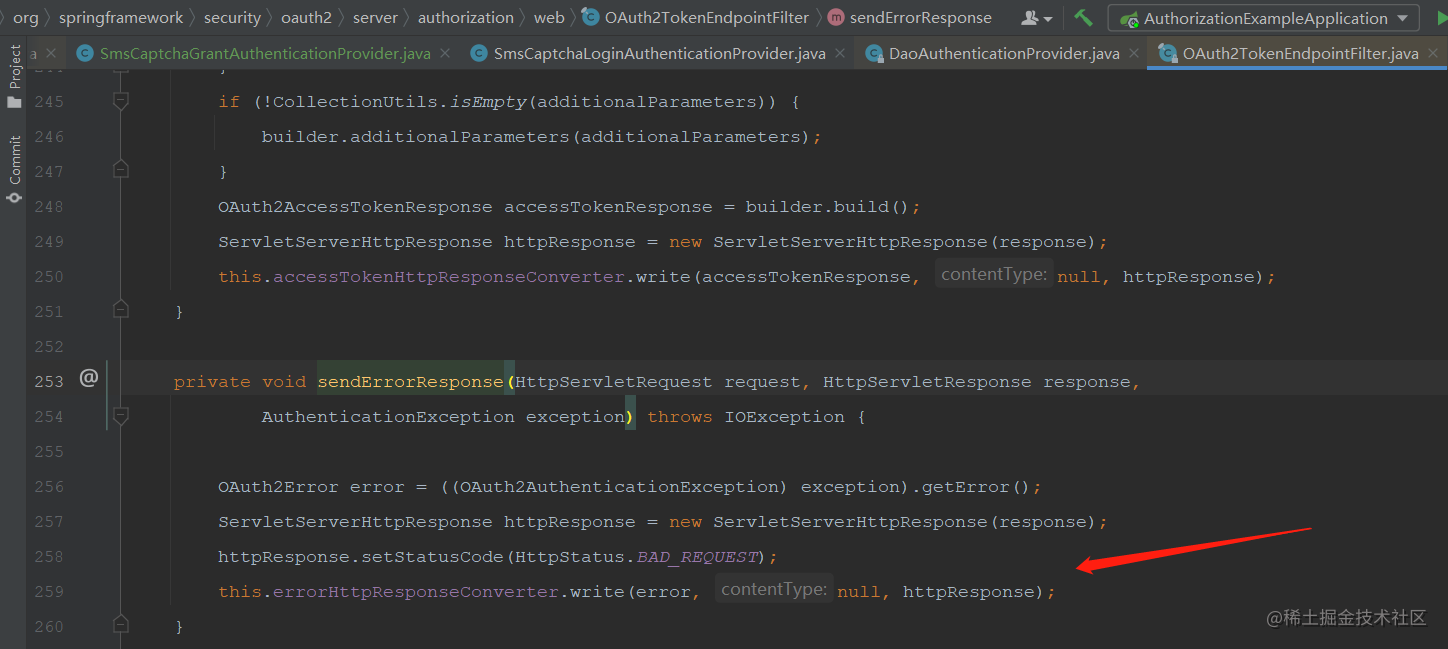
Task: Click the class icon beside OAuth2TokenEndpointFilter breadcrumb
Action: [x=591, y=18]
